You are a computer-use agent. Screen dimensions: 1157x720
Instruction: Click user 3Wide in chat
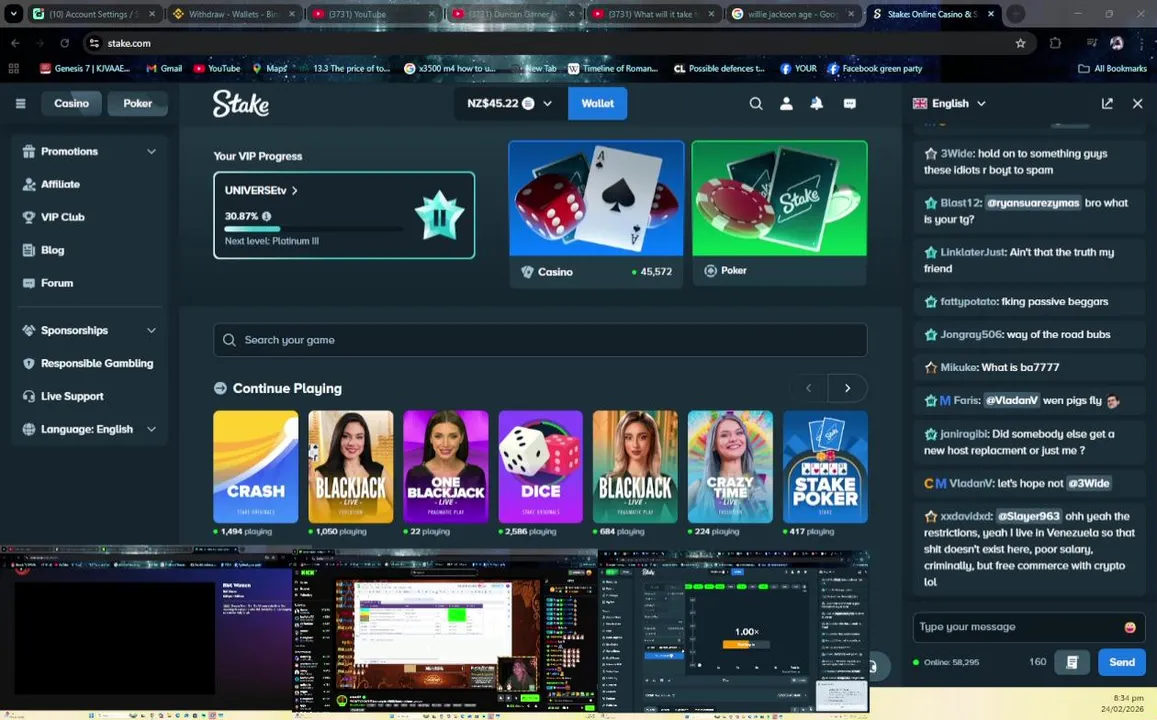956,153
